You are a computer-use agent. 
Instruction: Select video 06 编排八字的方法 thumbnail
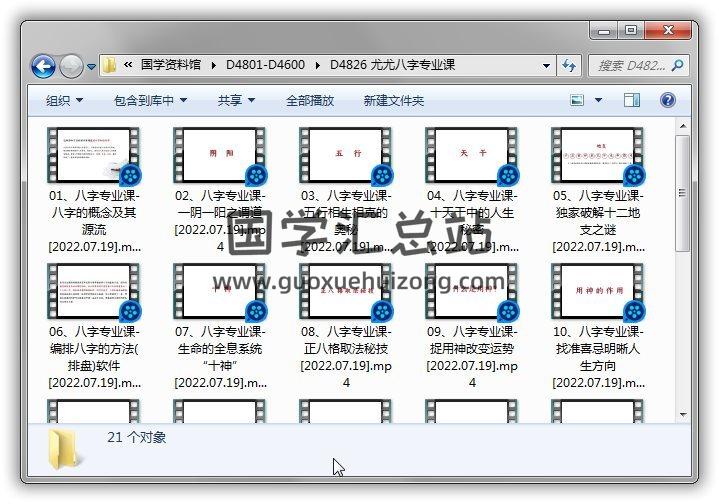94,291
